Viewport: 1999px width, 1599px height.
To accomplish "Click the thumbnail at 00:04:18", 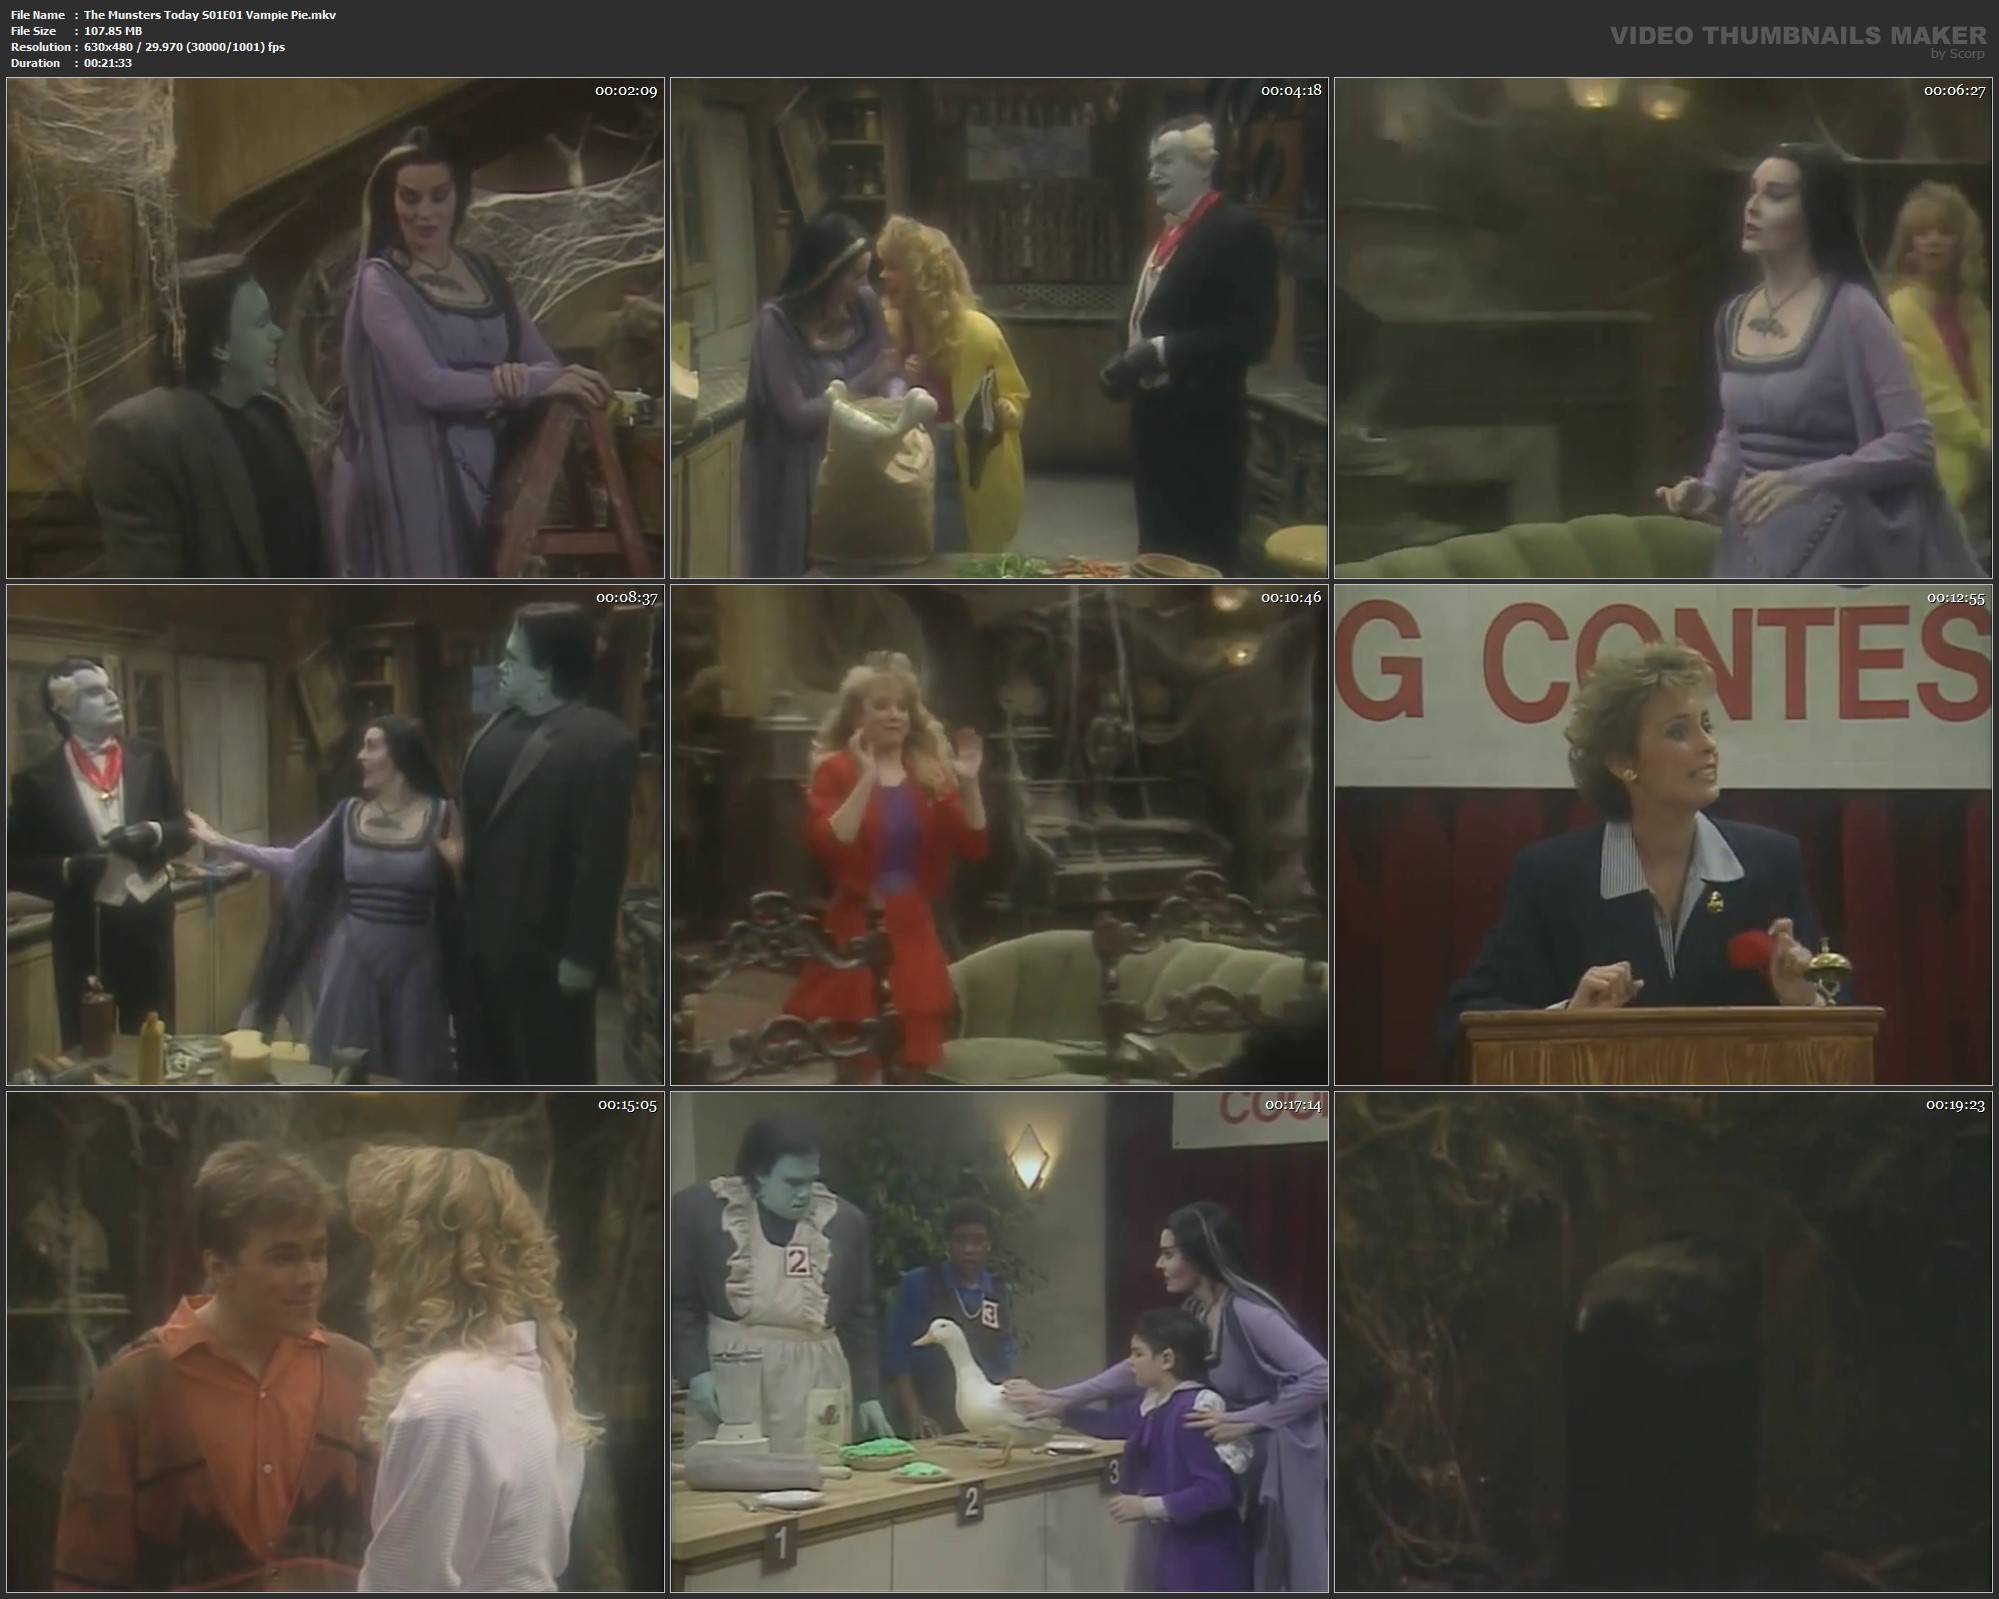I will (x=999, y=328).
